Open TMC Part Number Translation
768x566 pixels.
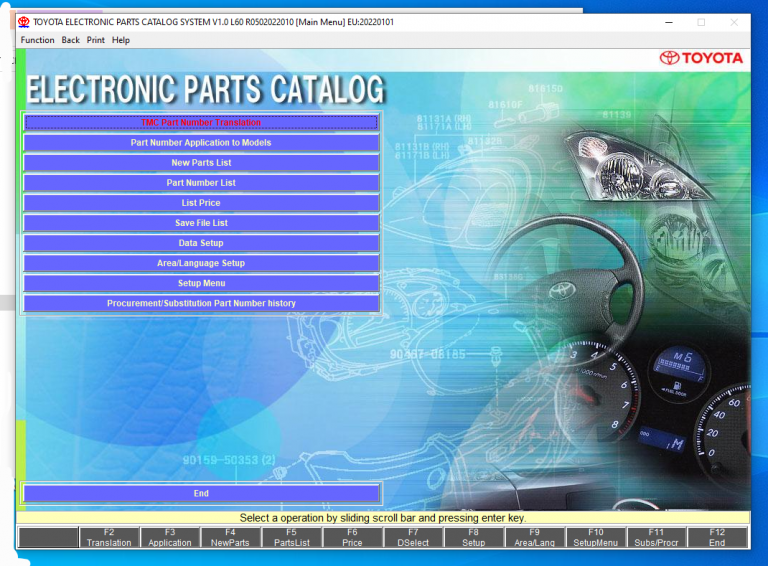[x=201, y=122]
